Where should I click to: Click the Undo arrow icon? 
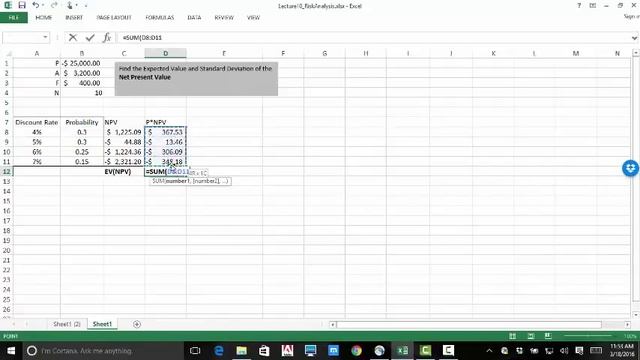(x=36, y=5)
